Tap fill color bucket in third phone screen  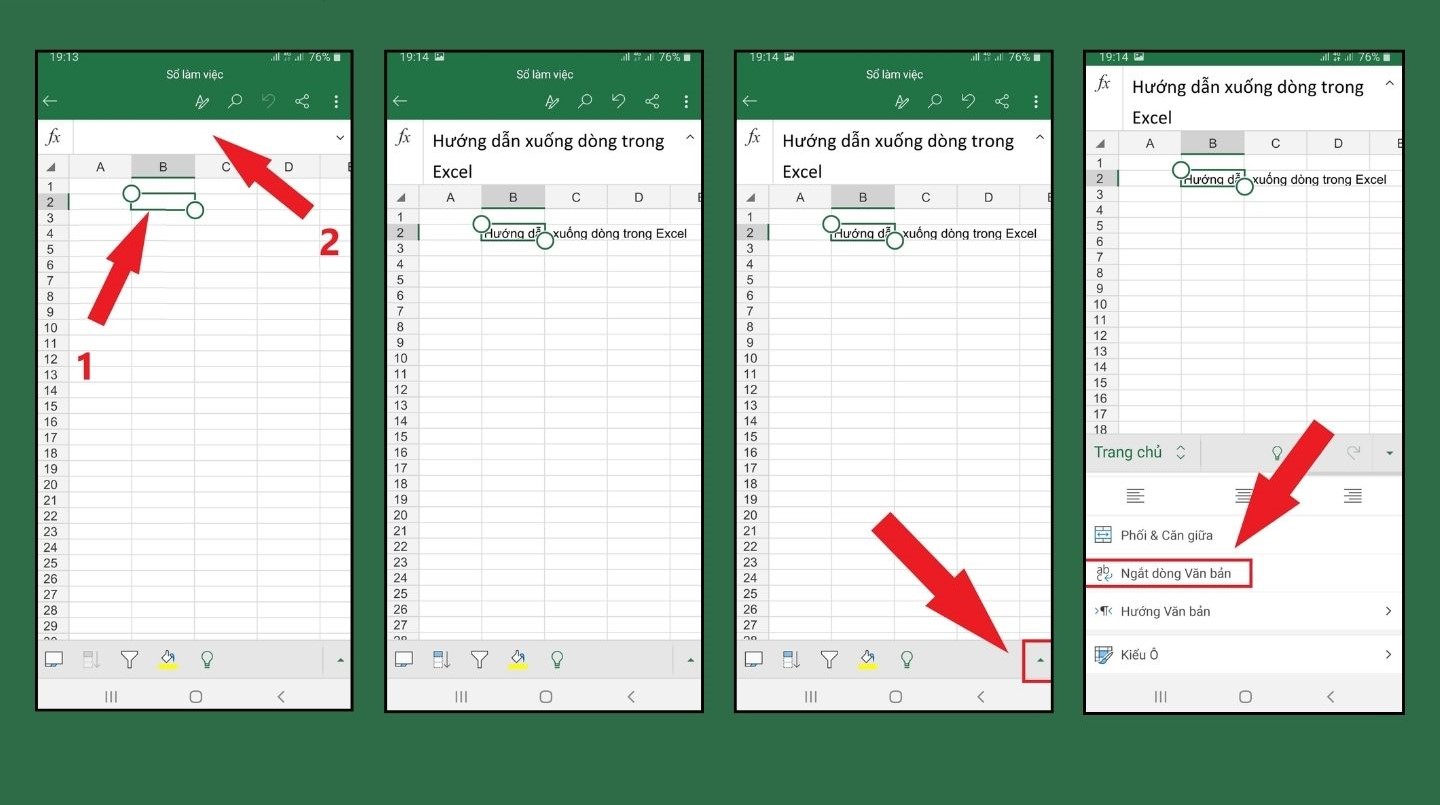(x=867, y=659)
